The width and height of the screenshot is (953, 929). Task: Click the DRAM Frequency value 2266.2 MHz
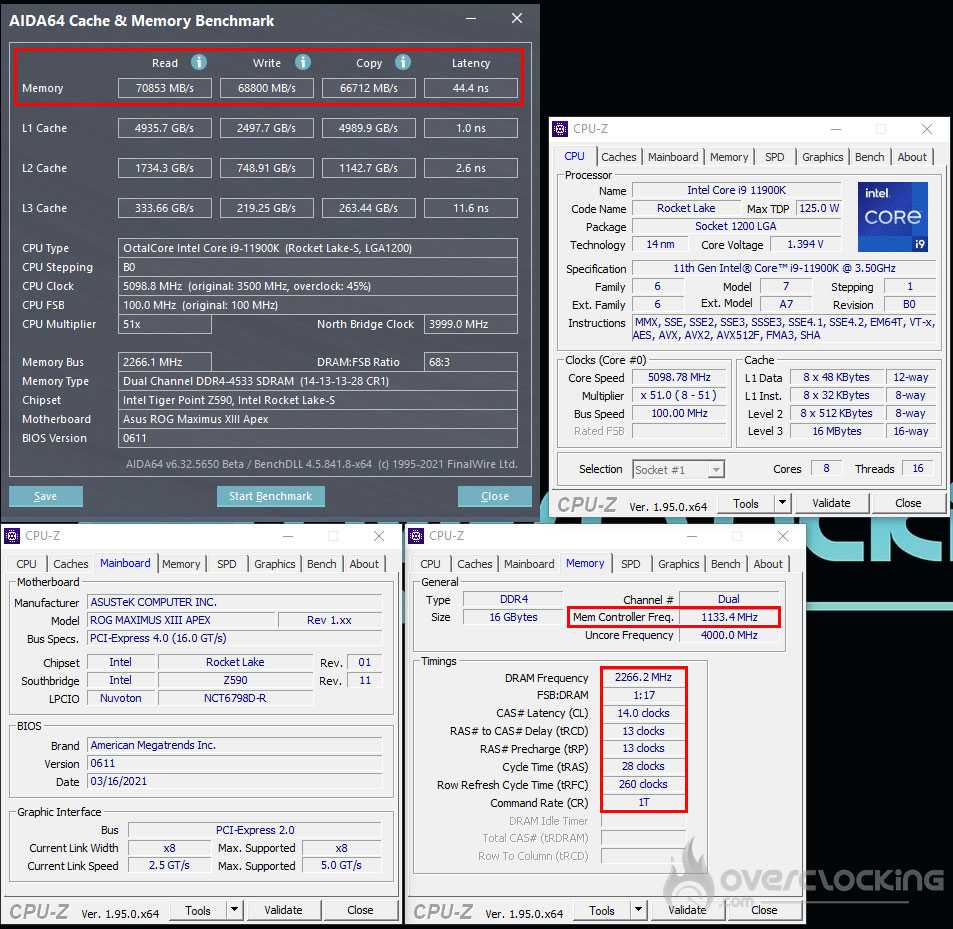(643, 677)
